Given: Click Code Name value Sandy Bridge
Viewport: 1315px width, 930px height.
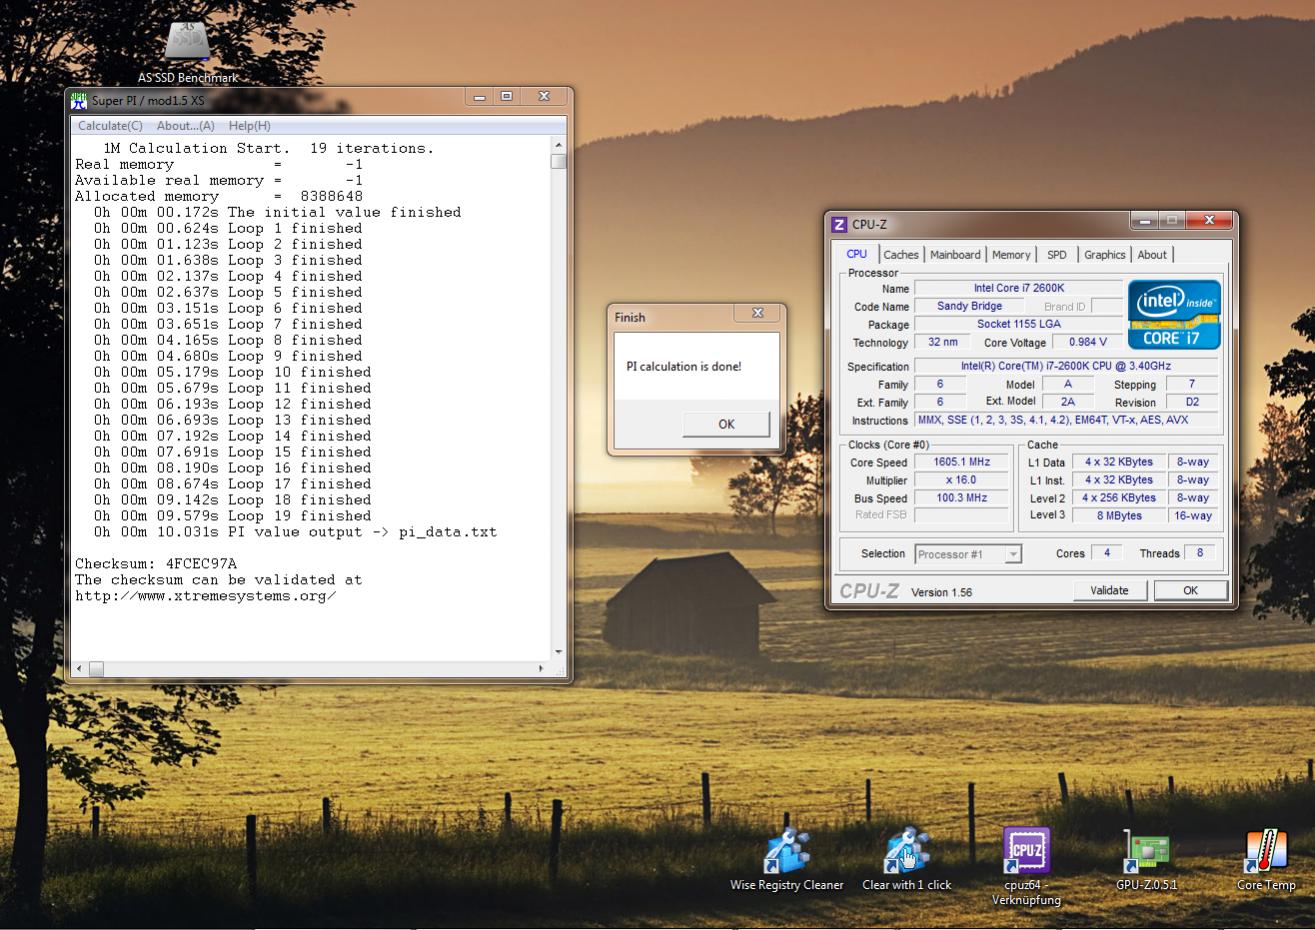Looking at the screenshot, I should [969, 306].
